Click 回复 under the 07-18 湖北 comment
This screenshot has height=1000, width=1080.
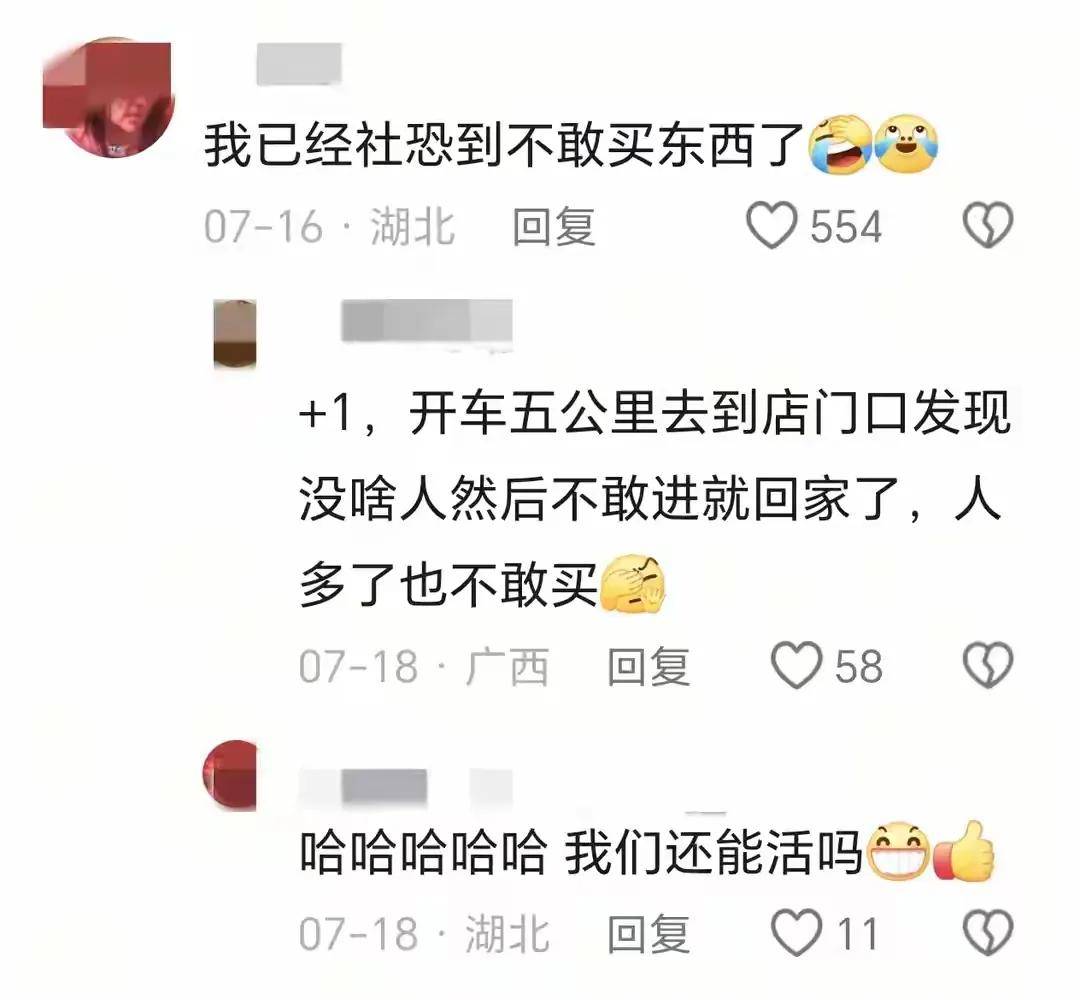pyautogui.click(x=648, y=933)
